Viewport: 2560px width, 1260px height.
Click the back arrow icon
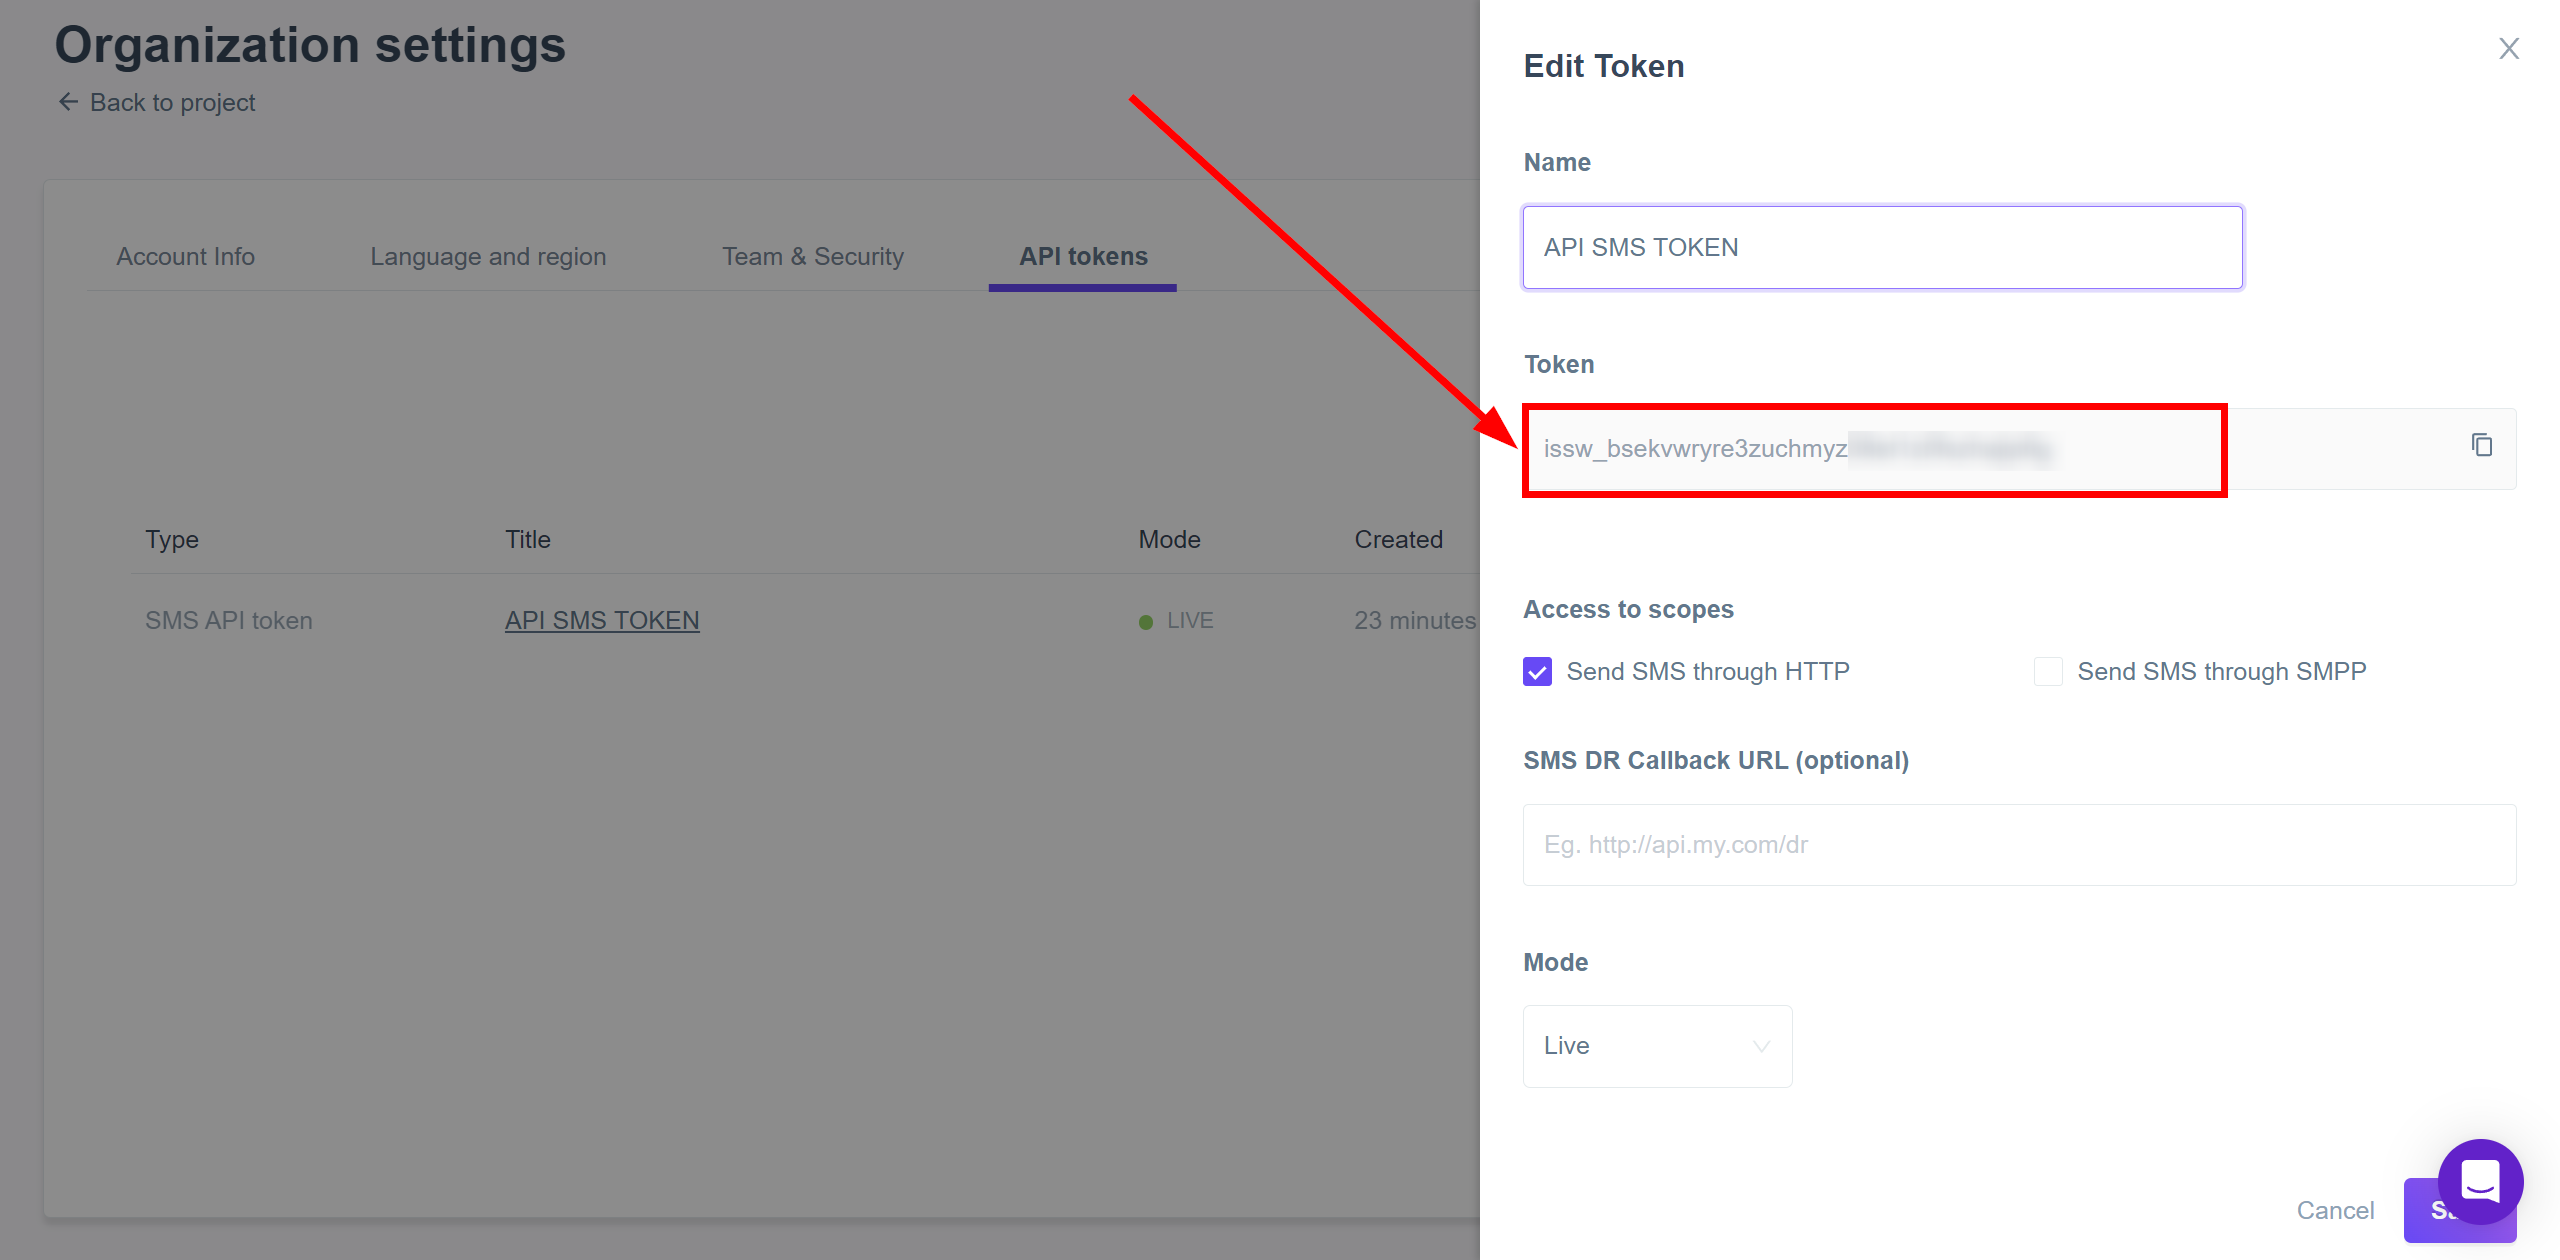pos(67,101)
